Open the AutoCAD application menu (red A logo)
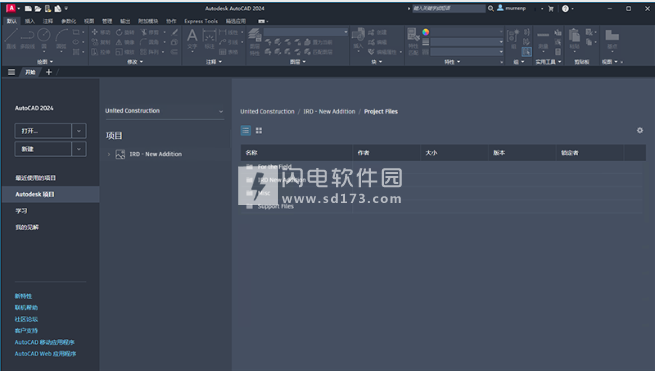The width and height of the screenshot is (655, 371). tap(10, 8)
